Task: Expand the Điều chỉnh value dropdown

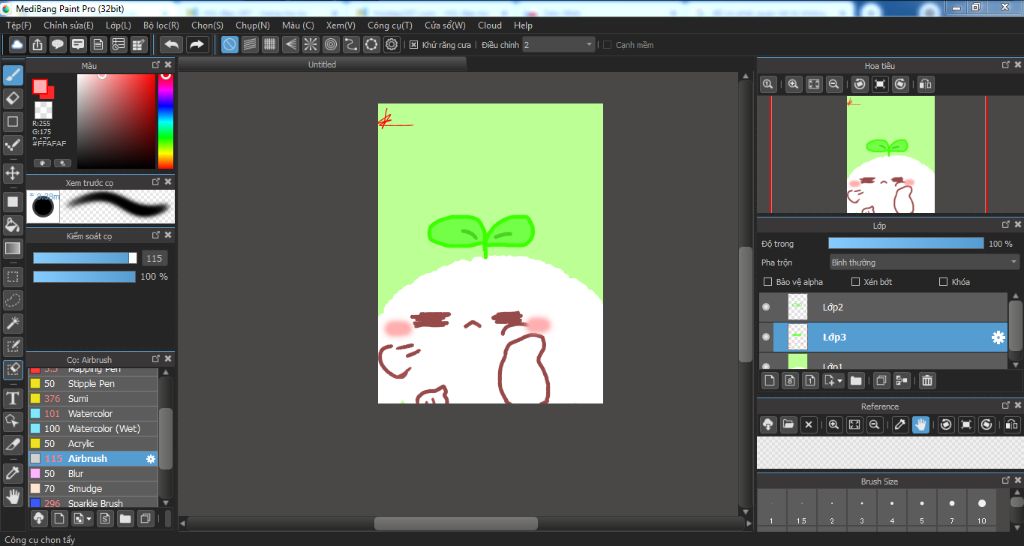Action: tap(589, 45)
